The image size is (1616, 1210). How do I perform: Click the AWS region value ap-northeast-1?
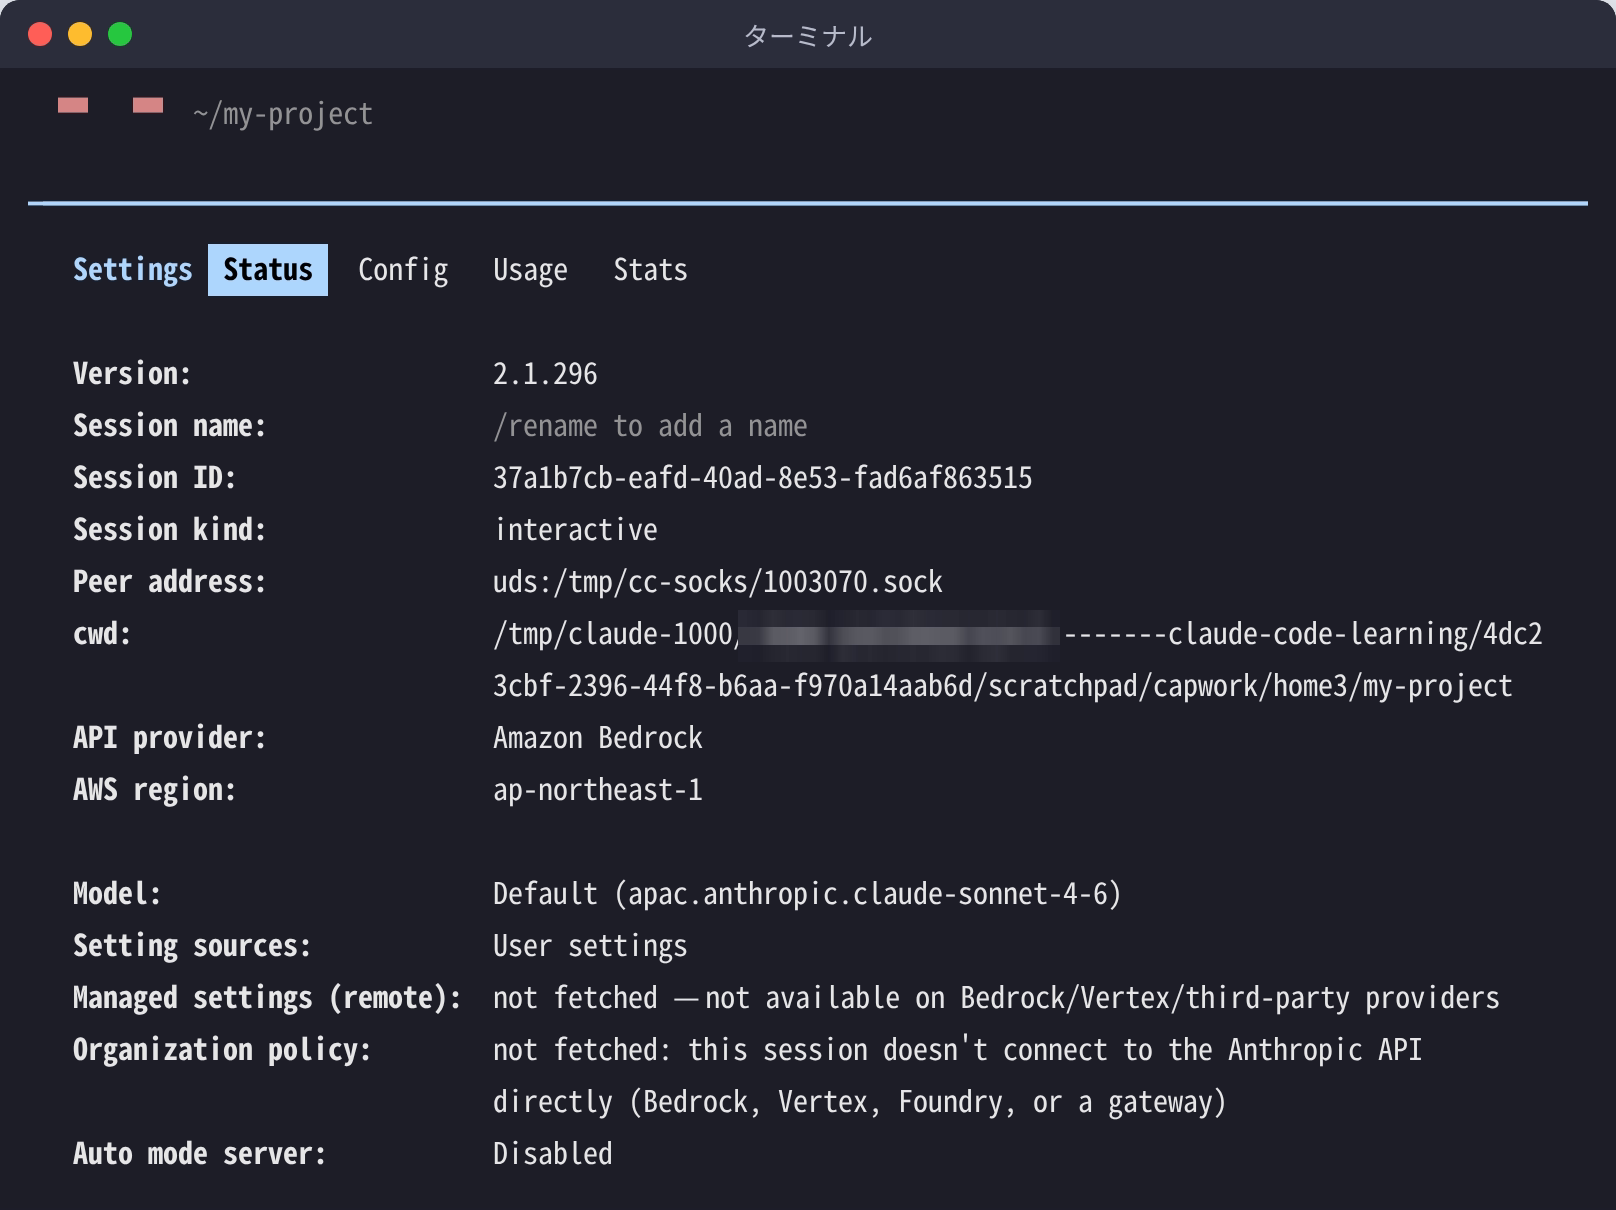(x=598, y=790)
